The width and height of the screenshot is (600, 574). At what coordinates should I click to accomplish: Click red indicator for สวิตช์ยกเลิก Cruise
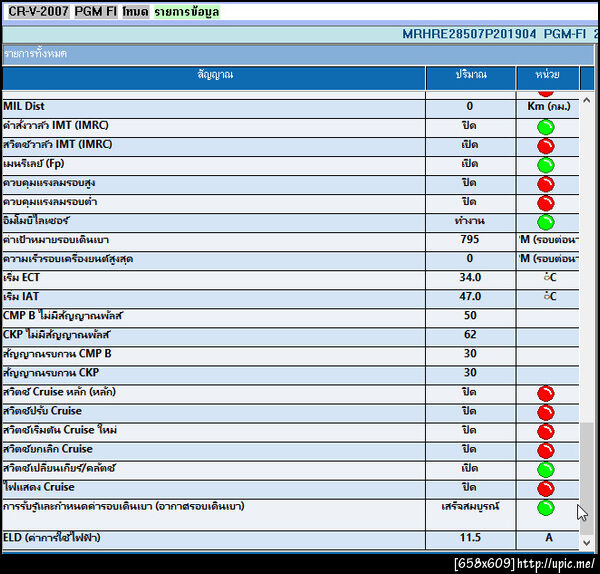(x=546, y=450)
